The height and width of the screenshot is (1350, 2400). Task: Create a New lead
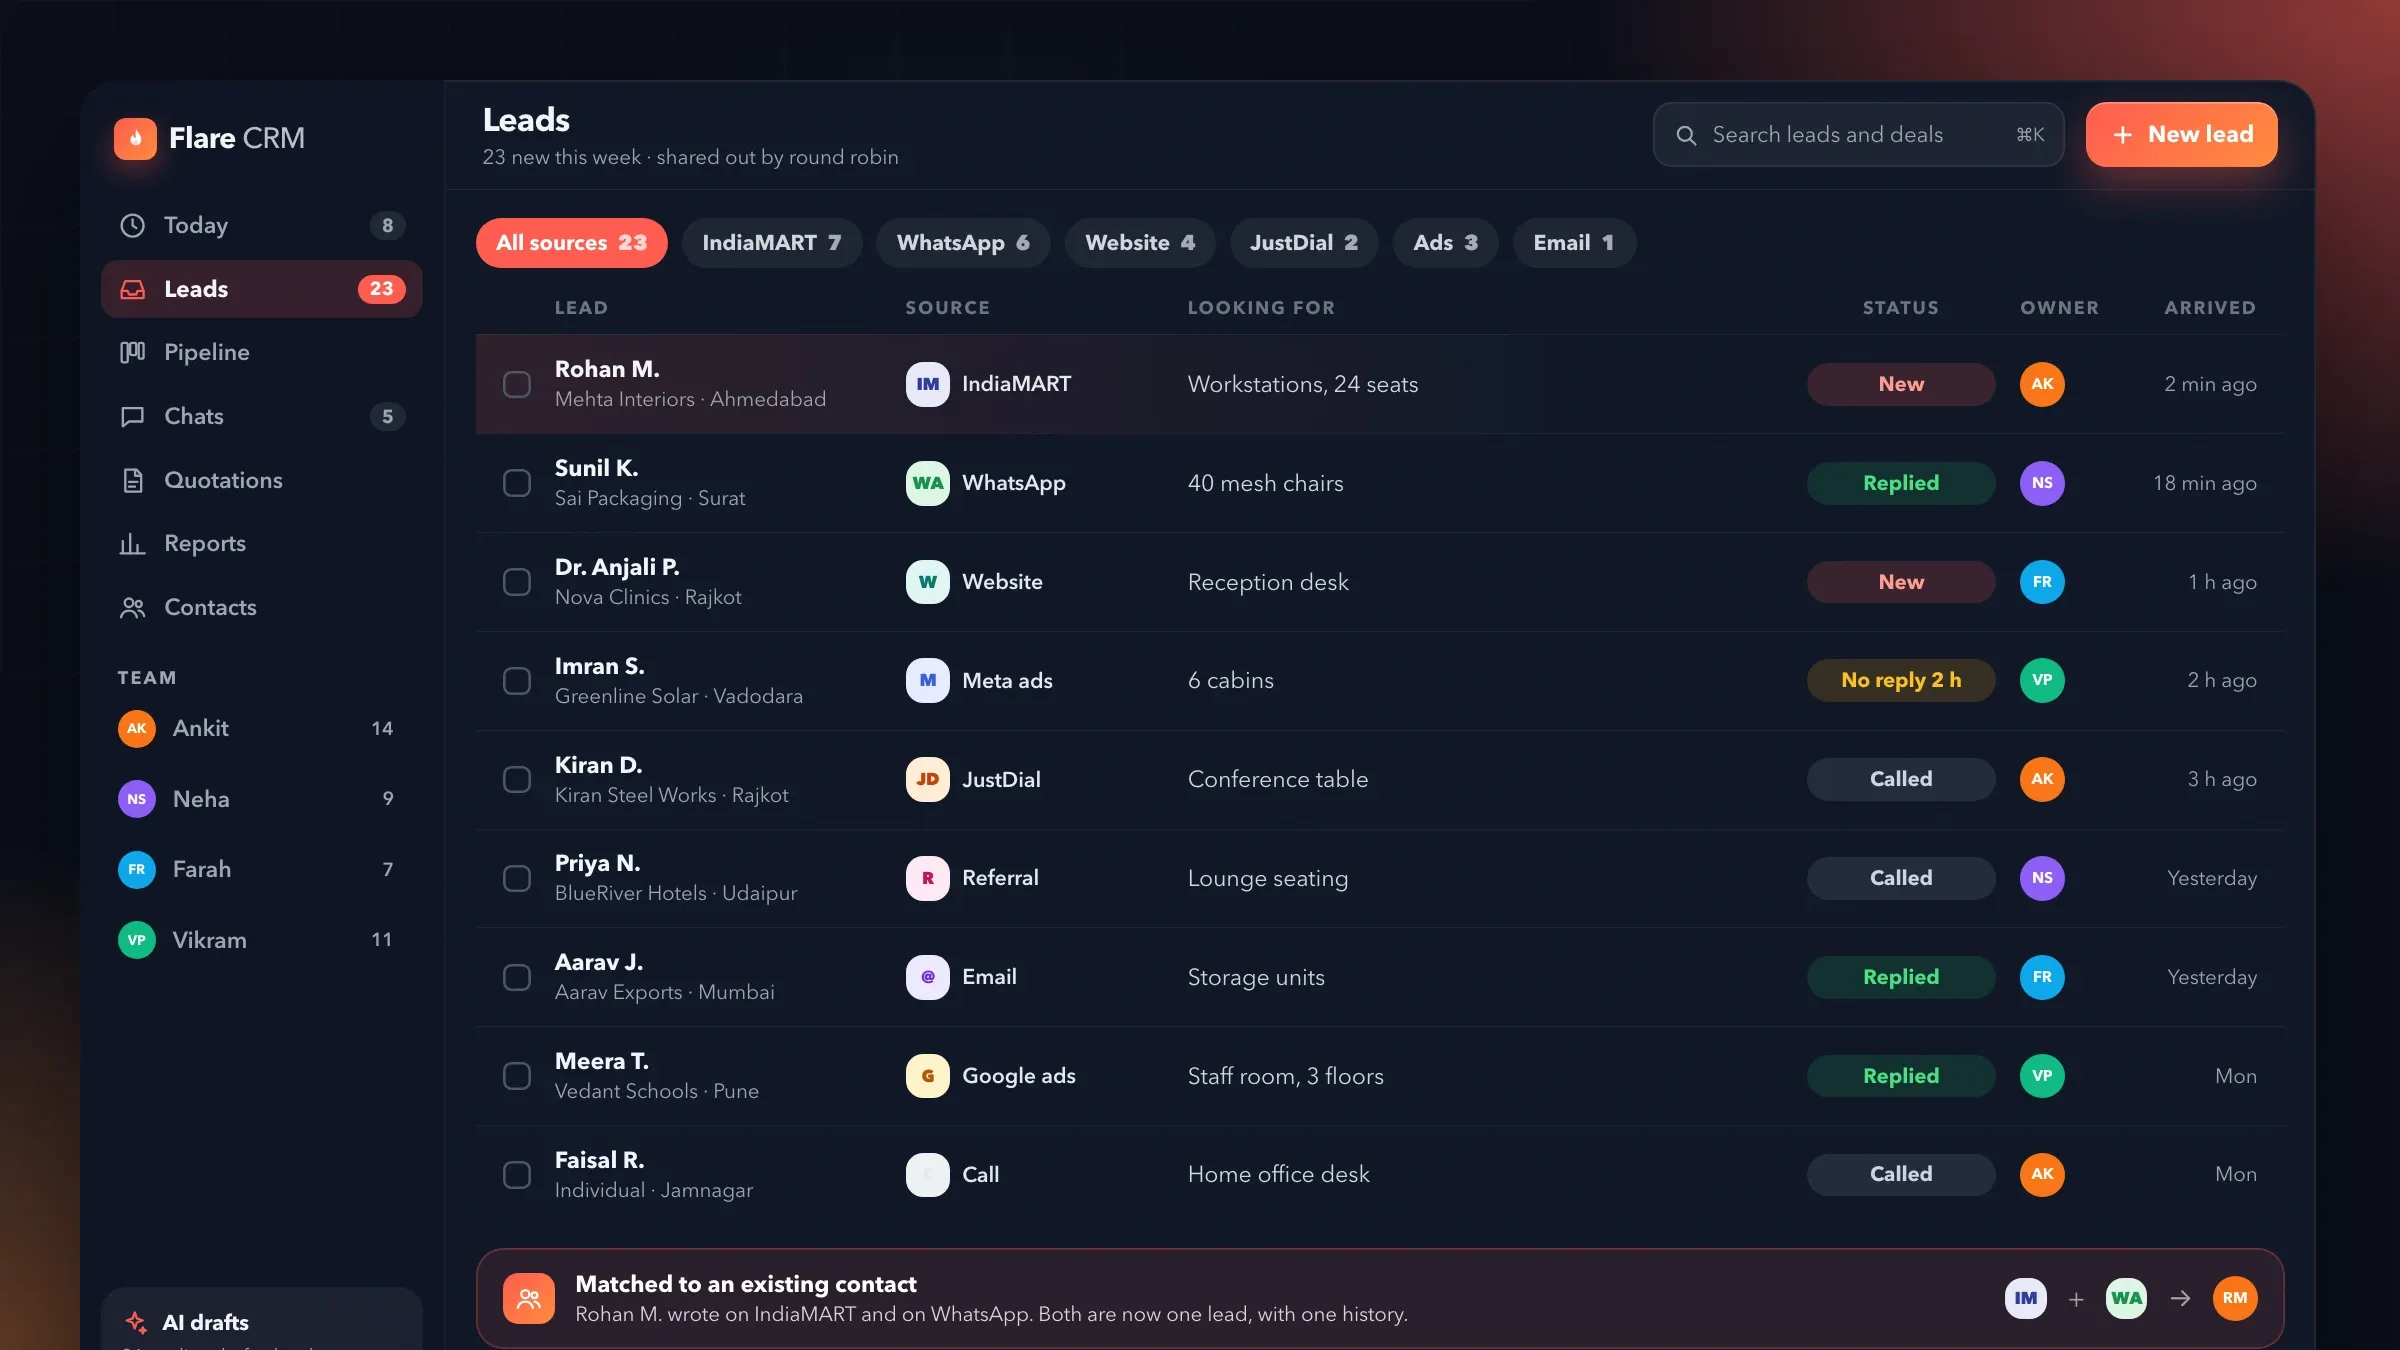2182,135
